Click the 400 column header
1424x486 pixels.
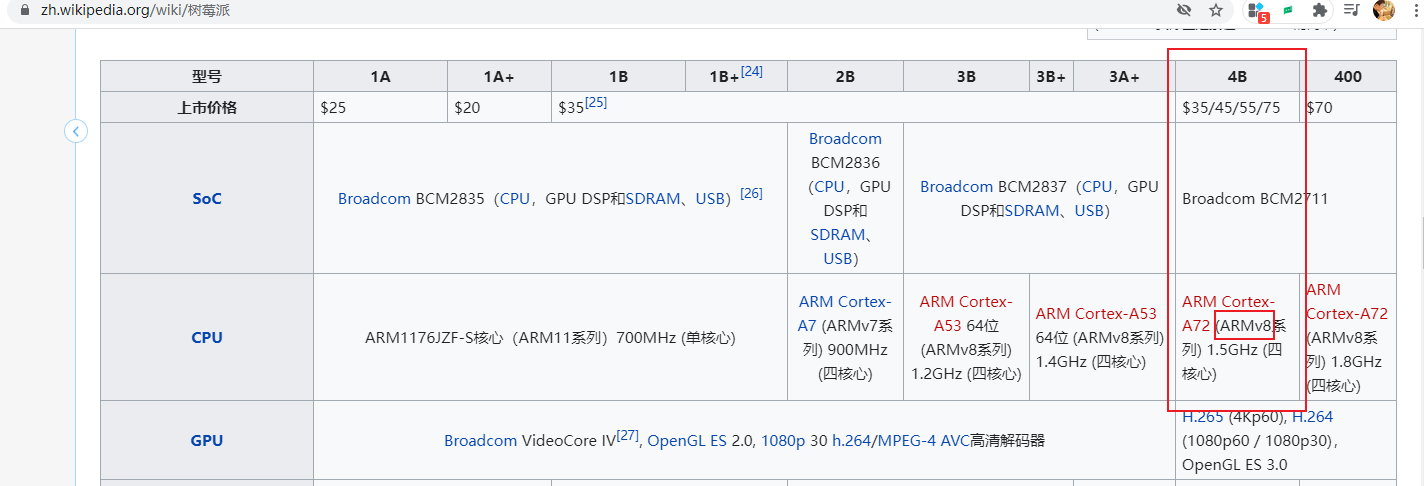pos(1348,76)
